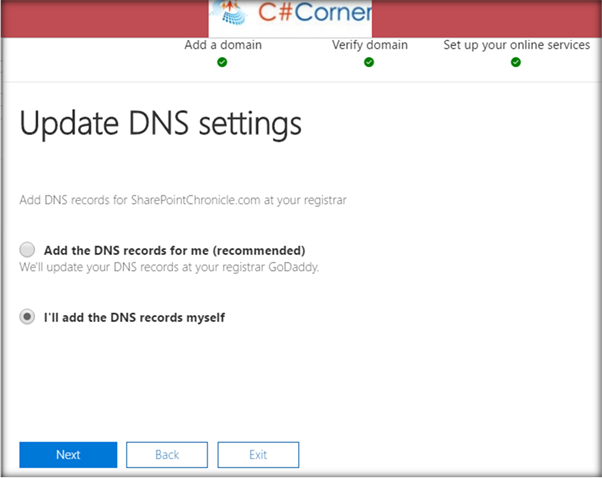Select 'Add the DNS records for me' radio button
Image resolution: width=602 pixels, height=478 pixels.
click(x=27, y=250)
